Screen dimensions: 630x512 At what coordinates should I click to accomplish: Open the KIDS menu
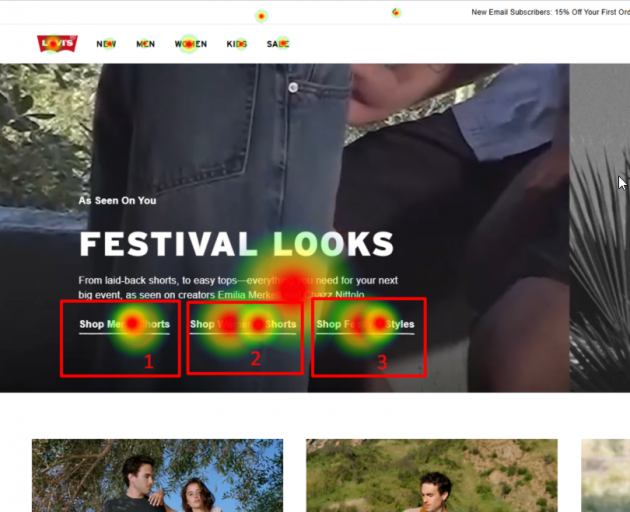coord(237,44)
